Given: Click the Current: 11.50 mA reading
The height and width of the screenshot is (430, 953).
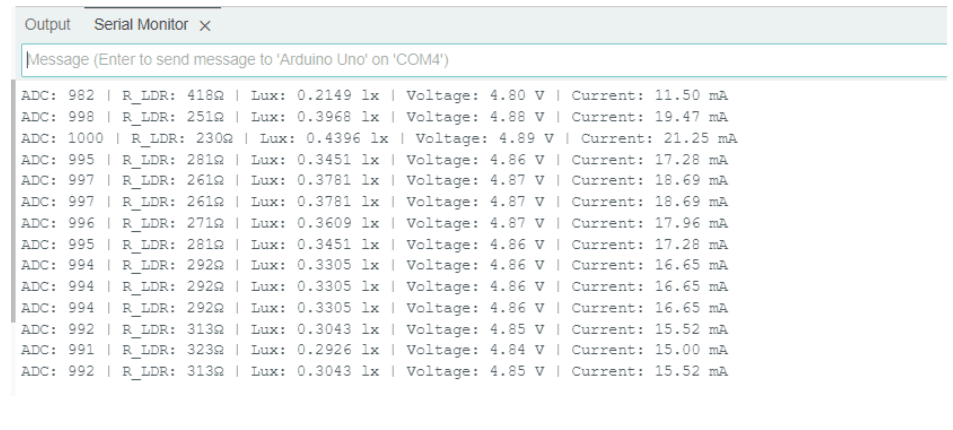Looking at the screenshot, I should (x=649, y=93).
